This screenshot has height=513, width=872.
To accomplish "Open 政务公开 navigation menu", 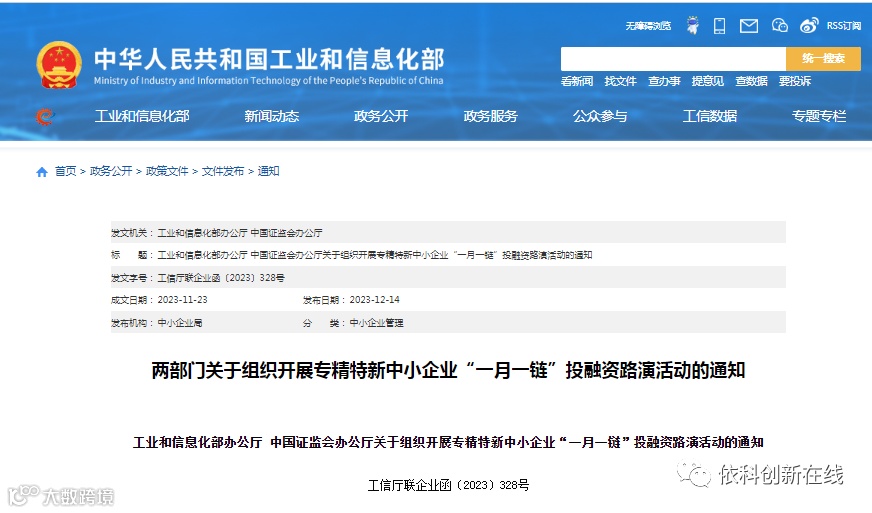I will pos(381,116).
